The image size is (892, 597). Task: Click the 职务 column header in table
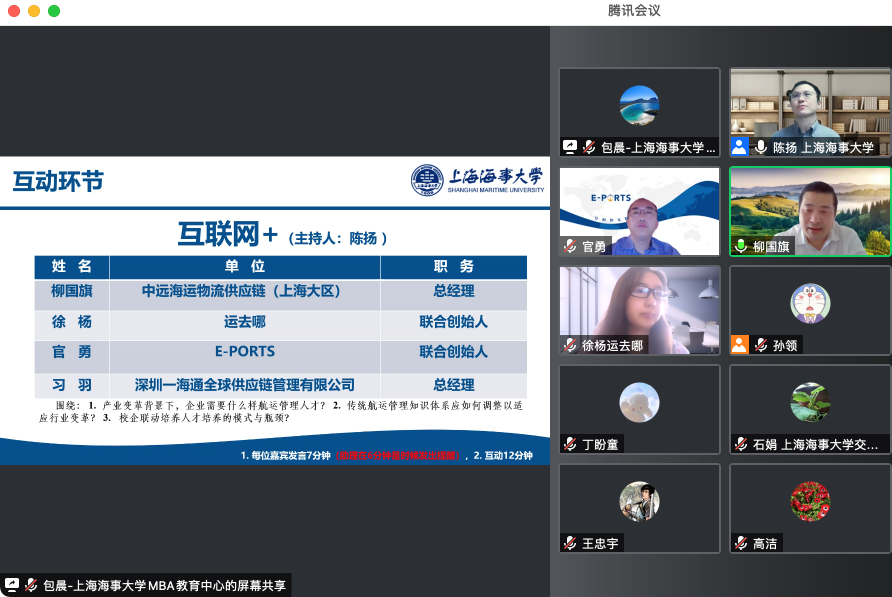coord(453,266)
